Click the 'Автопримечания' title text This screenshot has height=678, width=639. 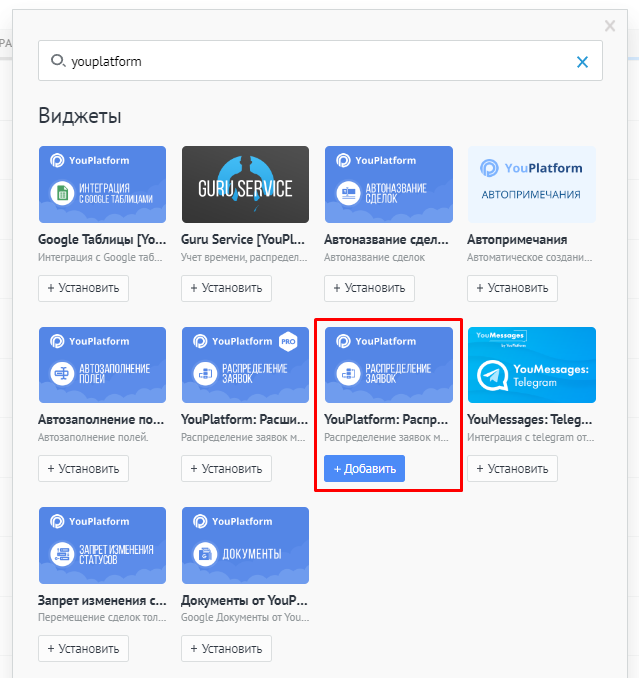coord(517,240)
